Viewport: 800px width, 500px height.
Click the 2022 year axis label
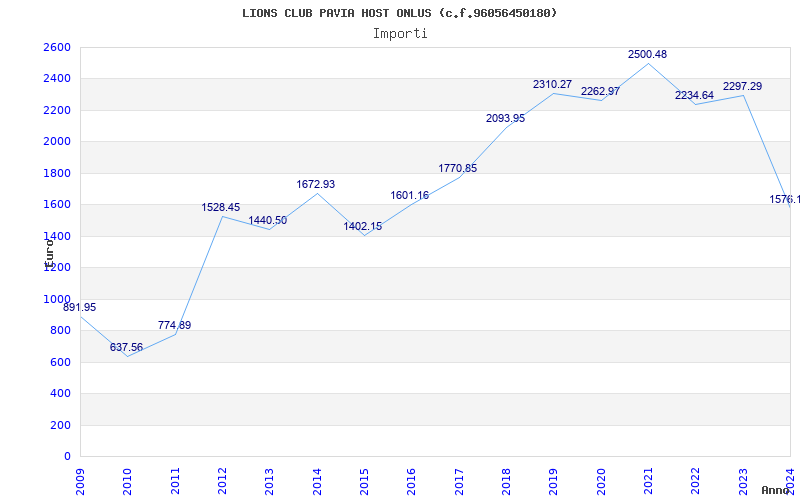click(x=695, y=481)
